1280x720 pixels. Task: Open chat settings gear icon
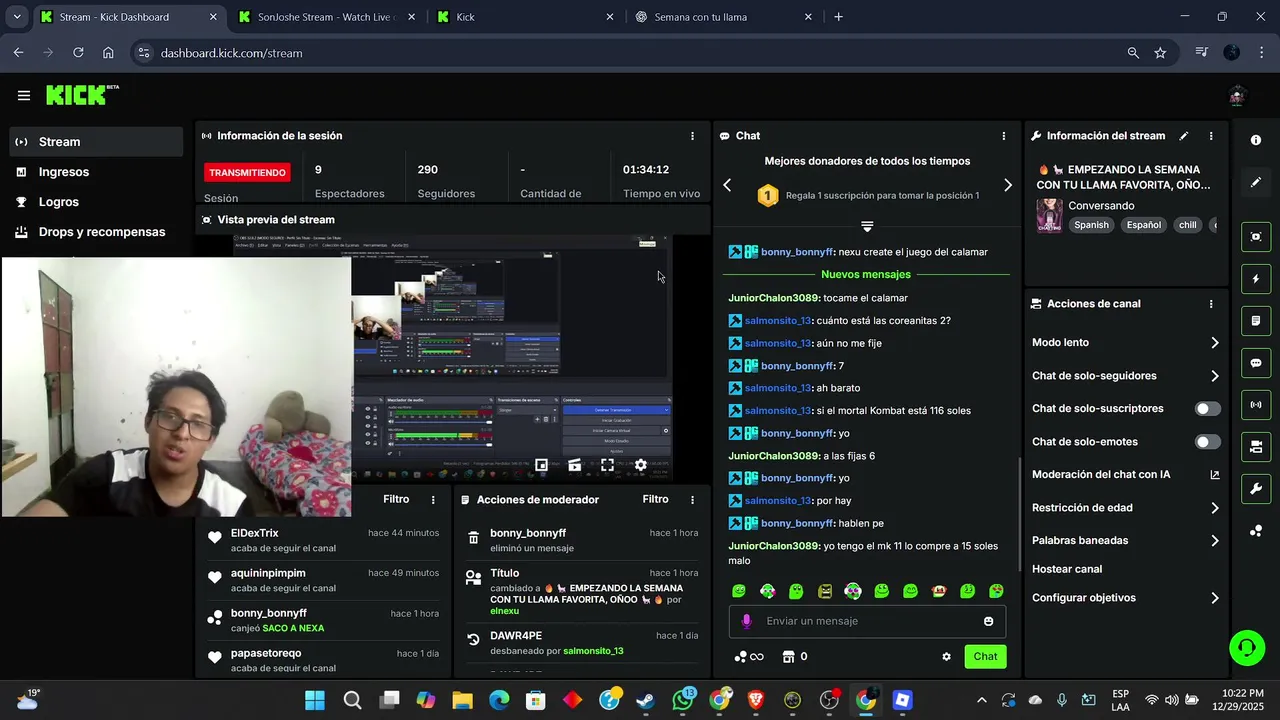click(946, 657)
